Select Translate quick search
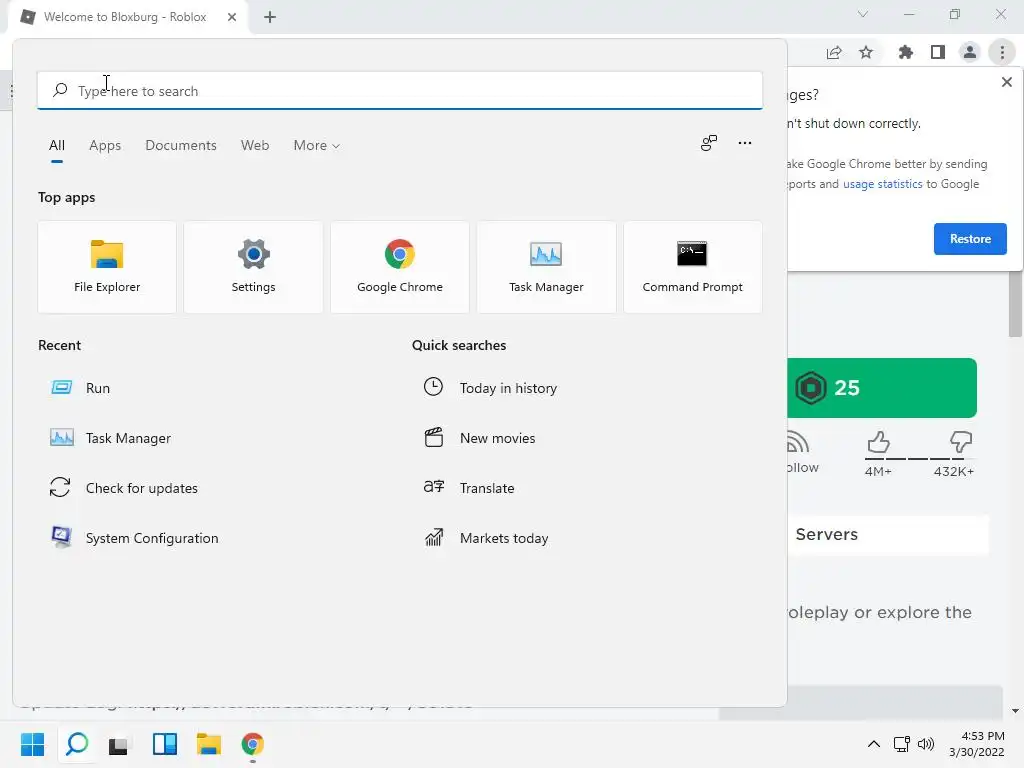Screen dimensions: 1024x768 click(x=469, y=488)
